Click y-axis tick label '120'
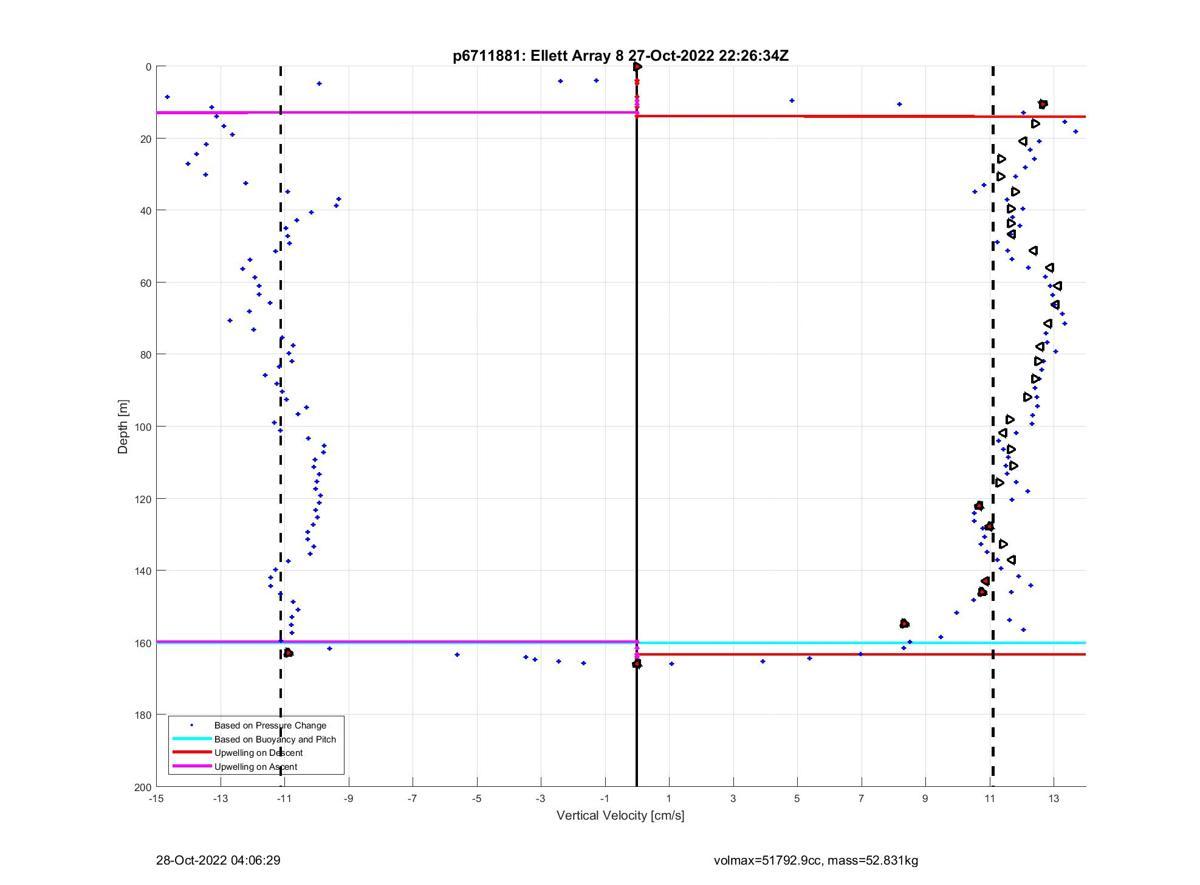Screen dimensions: 1200x885 pyautogui.click(x=142, y=499)
